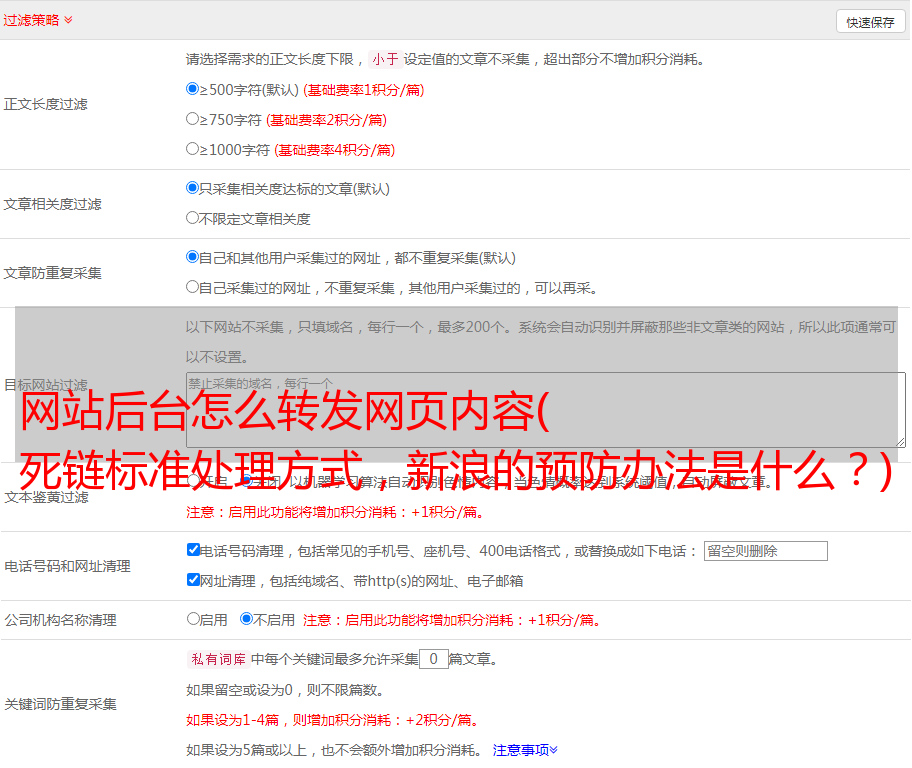Viewport: 912px width, 768px height.
Task: Click 基础费率1积分/篇 red text
Action: [x=364, y=90]
